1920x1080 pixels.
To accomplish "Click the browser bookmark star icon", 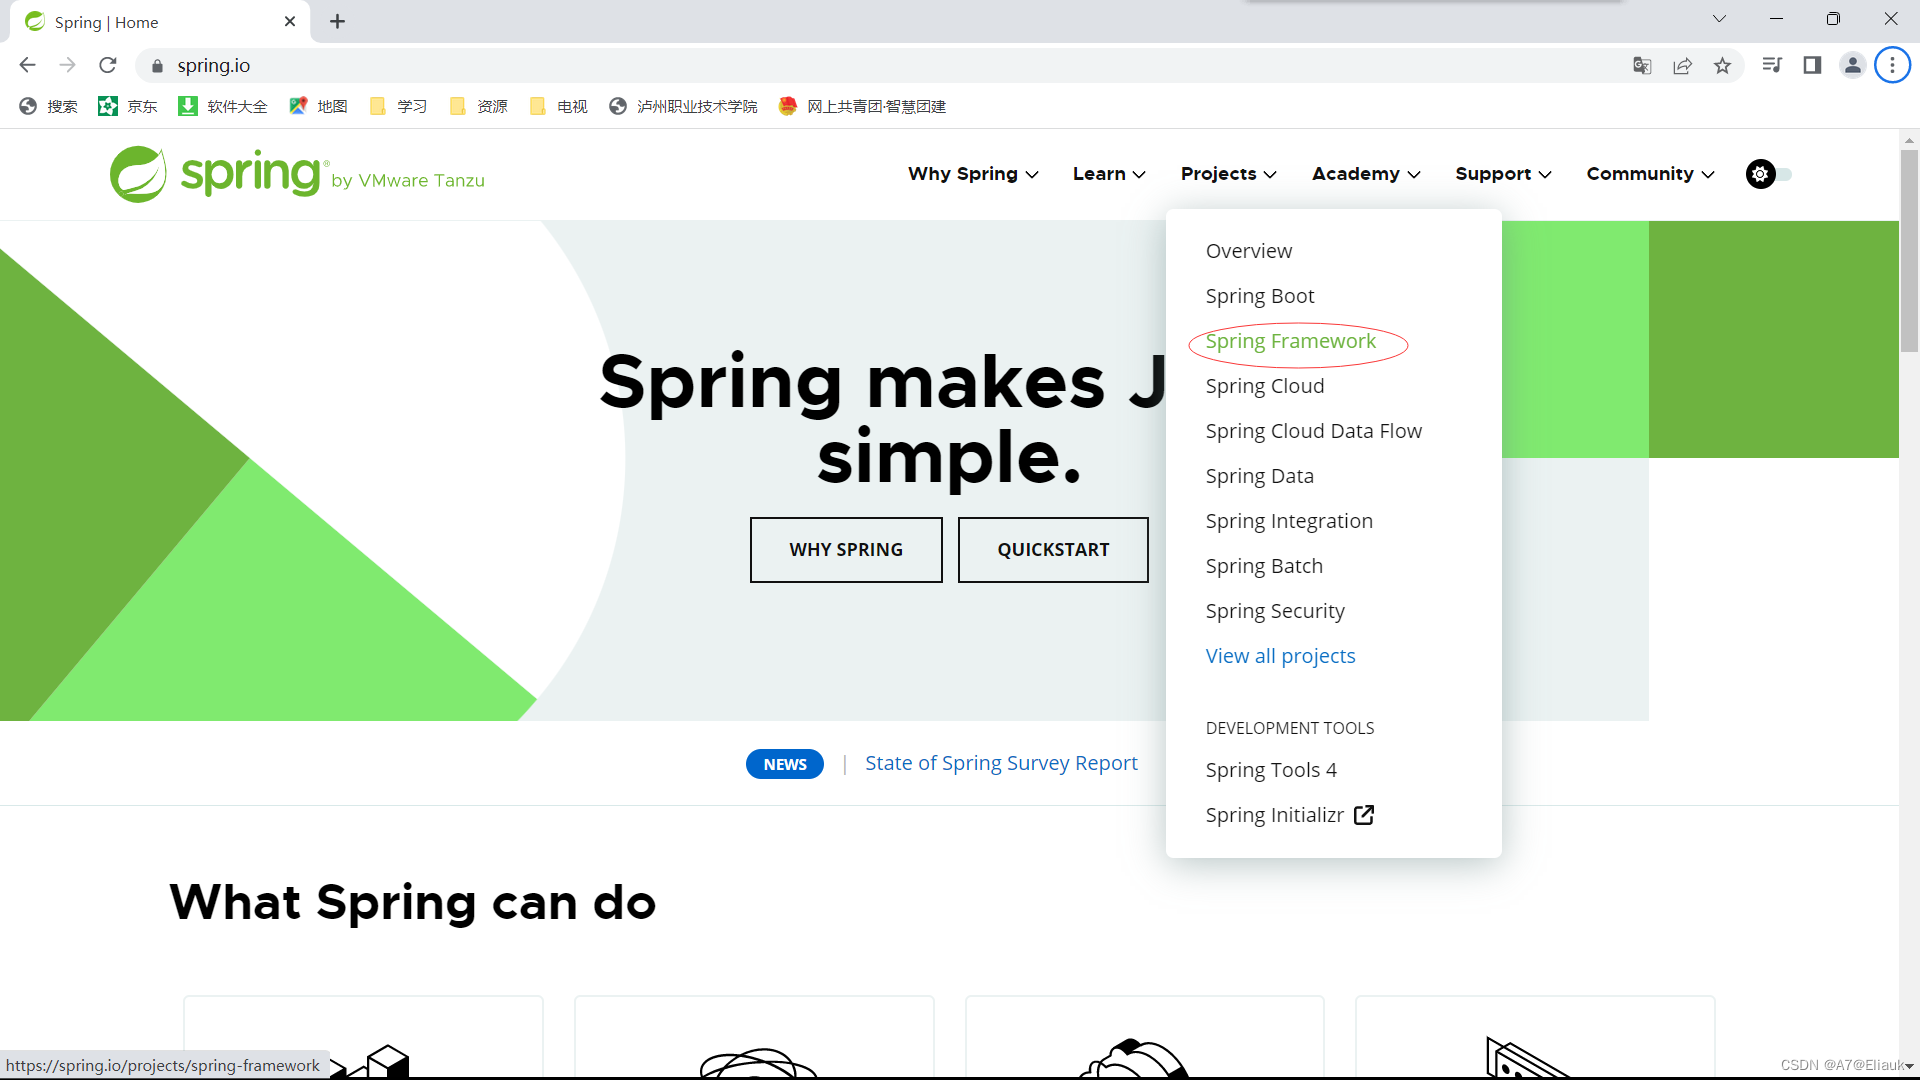I will click(1724, 65).
